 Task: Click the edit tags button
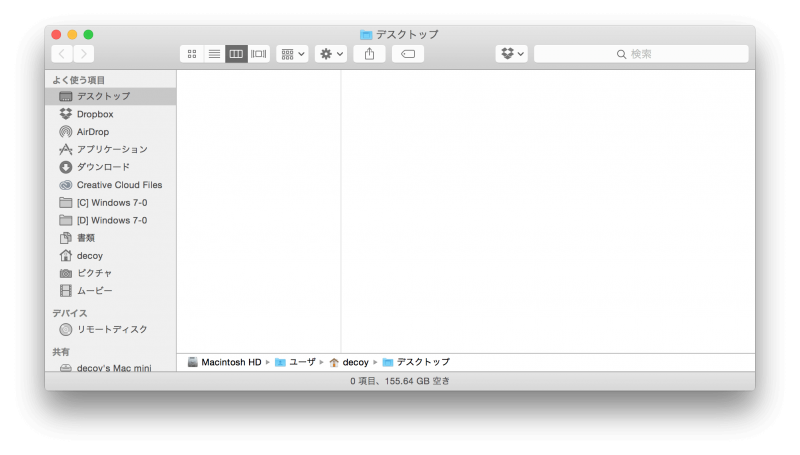tap(408, 54)
